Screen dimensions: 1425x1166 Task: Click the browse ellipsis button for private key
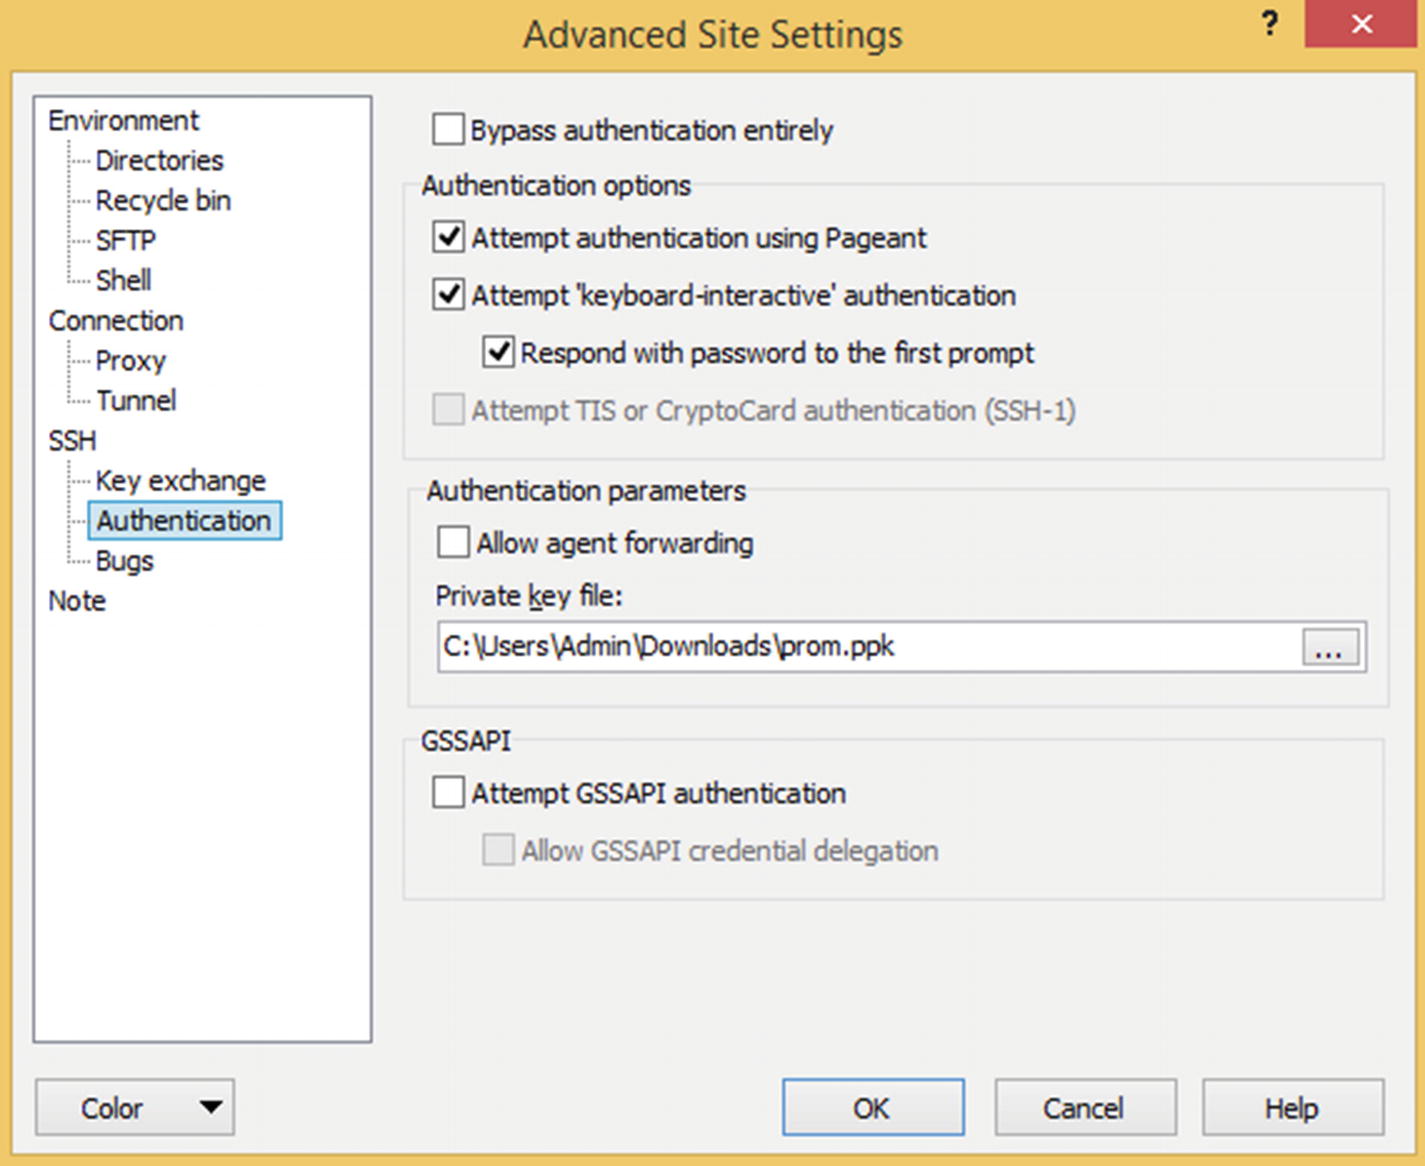1330,647
